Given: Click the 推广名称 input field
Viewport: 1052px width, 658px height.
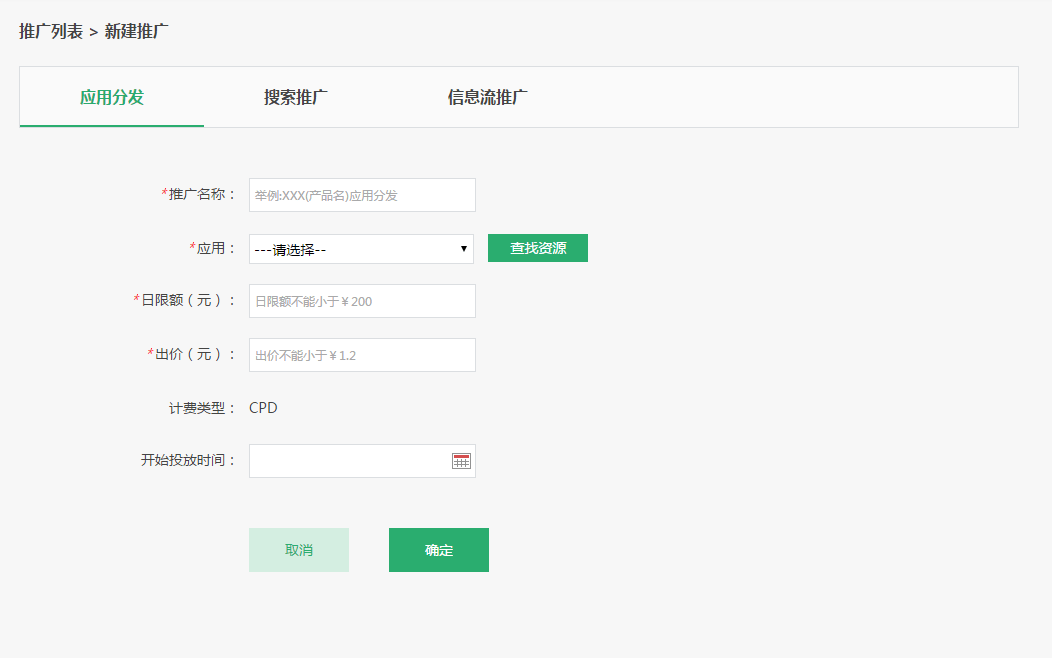Looking at the screenshot, I should tap(362, 194).
